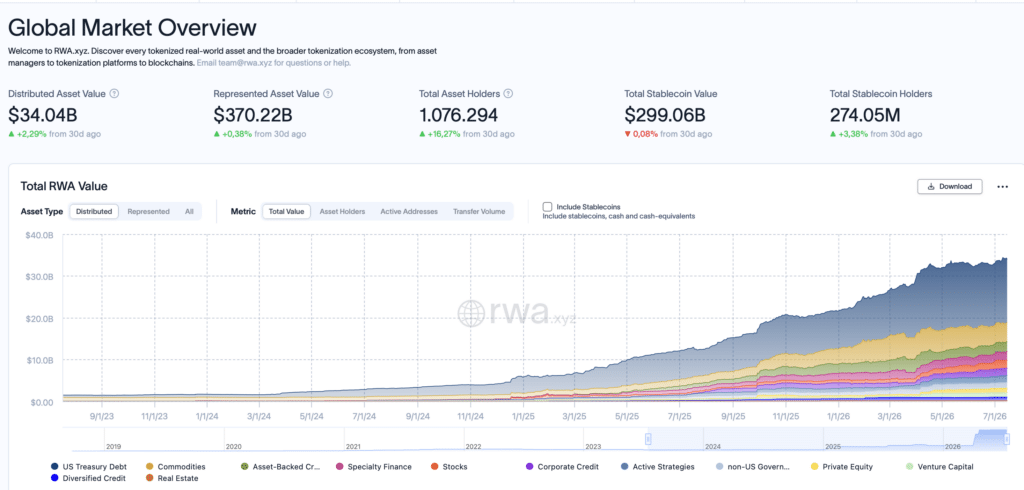Click left handle of time range slider
Image resolution: width=1024 pixels, height=490 pixels.
tap(648, 439)
